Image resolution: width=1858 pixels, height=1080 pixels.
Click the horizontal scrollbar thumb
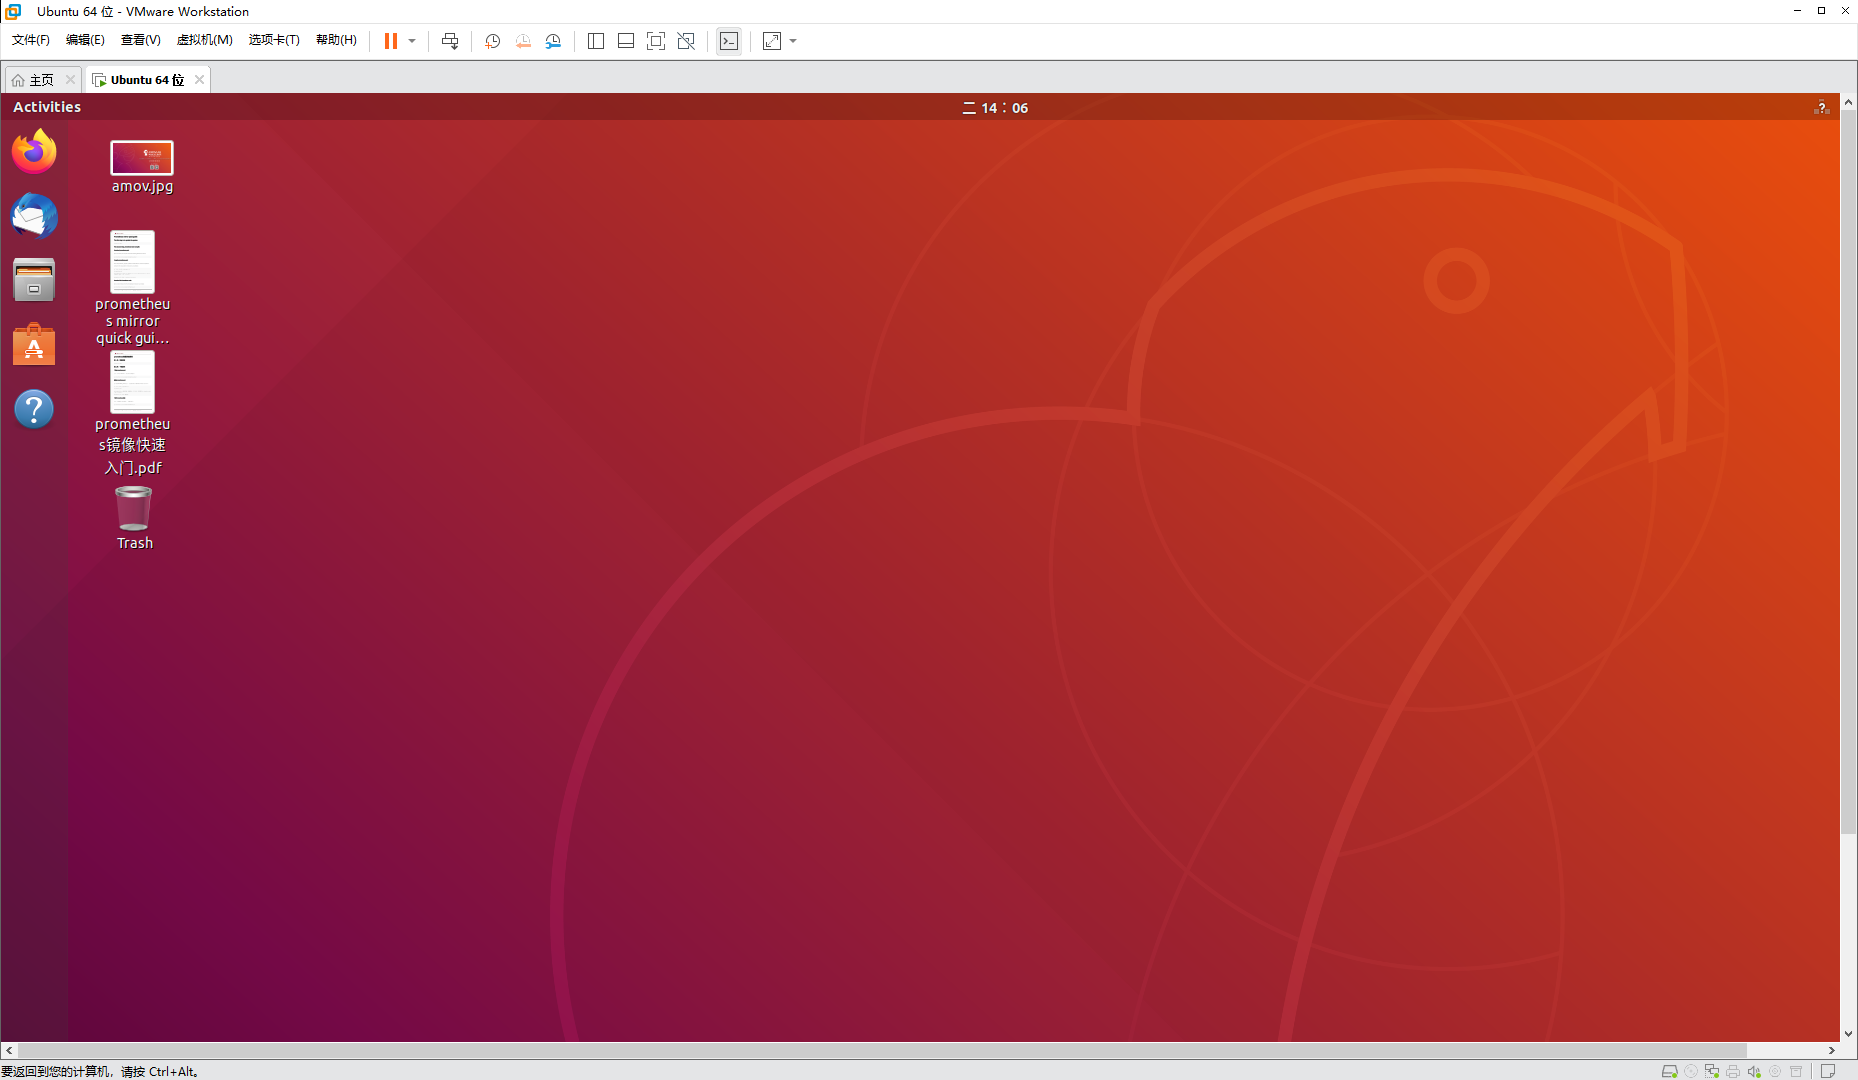tap(882, 1051)
